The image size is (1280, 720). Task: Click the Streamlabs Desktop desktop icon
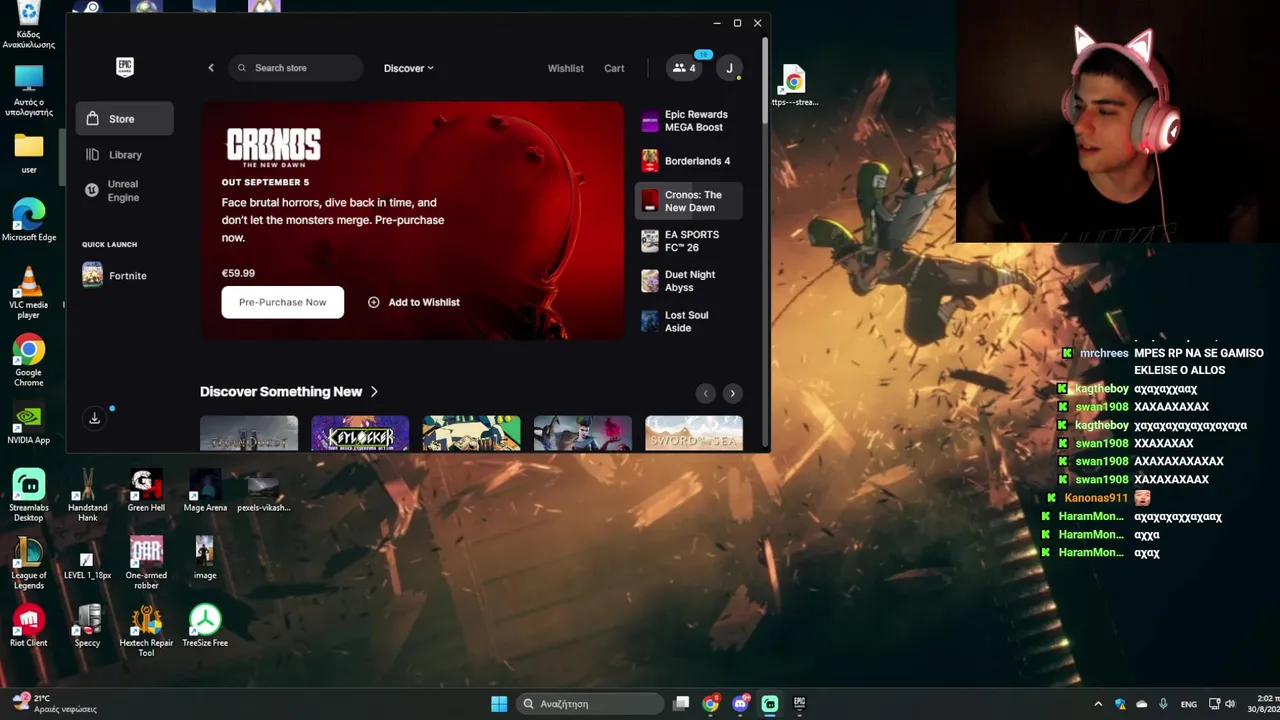coord(29,495)
